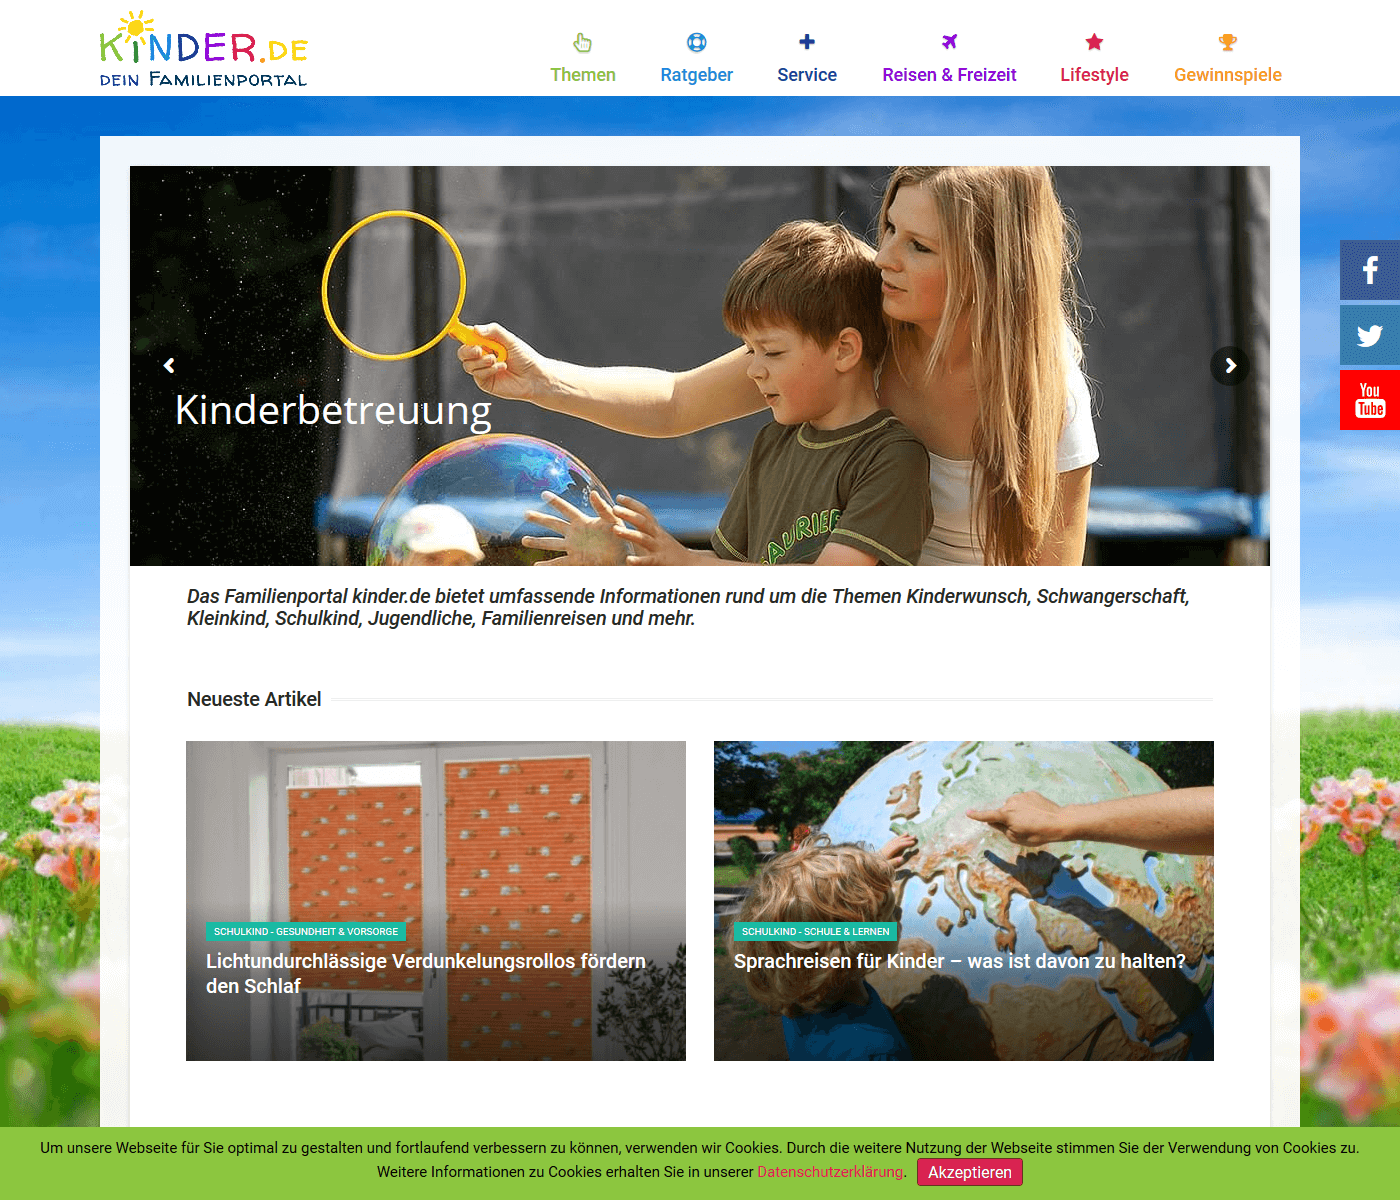Open the Verdunkelungsrollos article thumbnail
Image resolution: width=1400 pixels, height=1200 pixels.
[436, 901]
